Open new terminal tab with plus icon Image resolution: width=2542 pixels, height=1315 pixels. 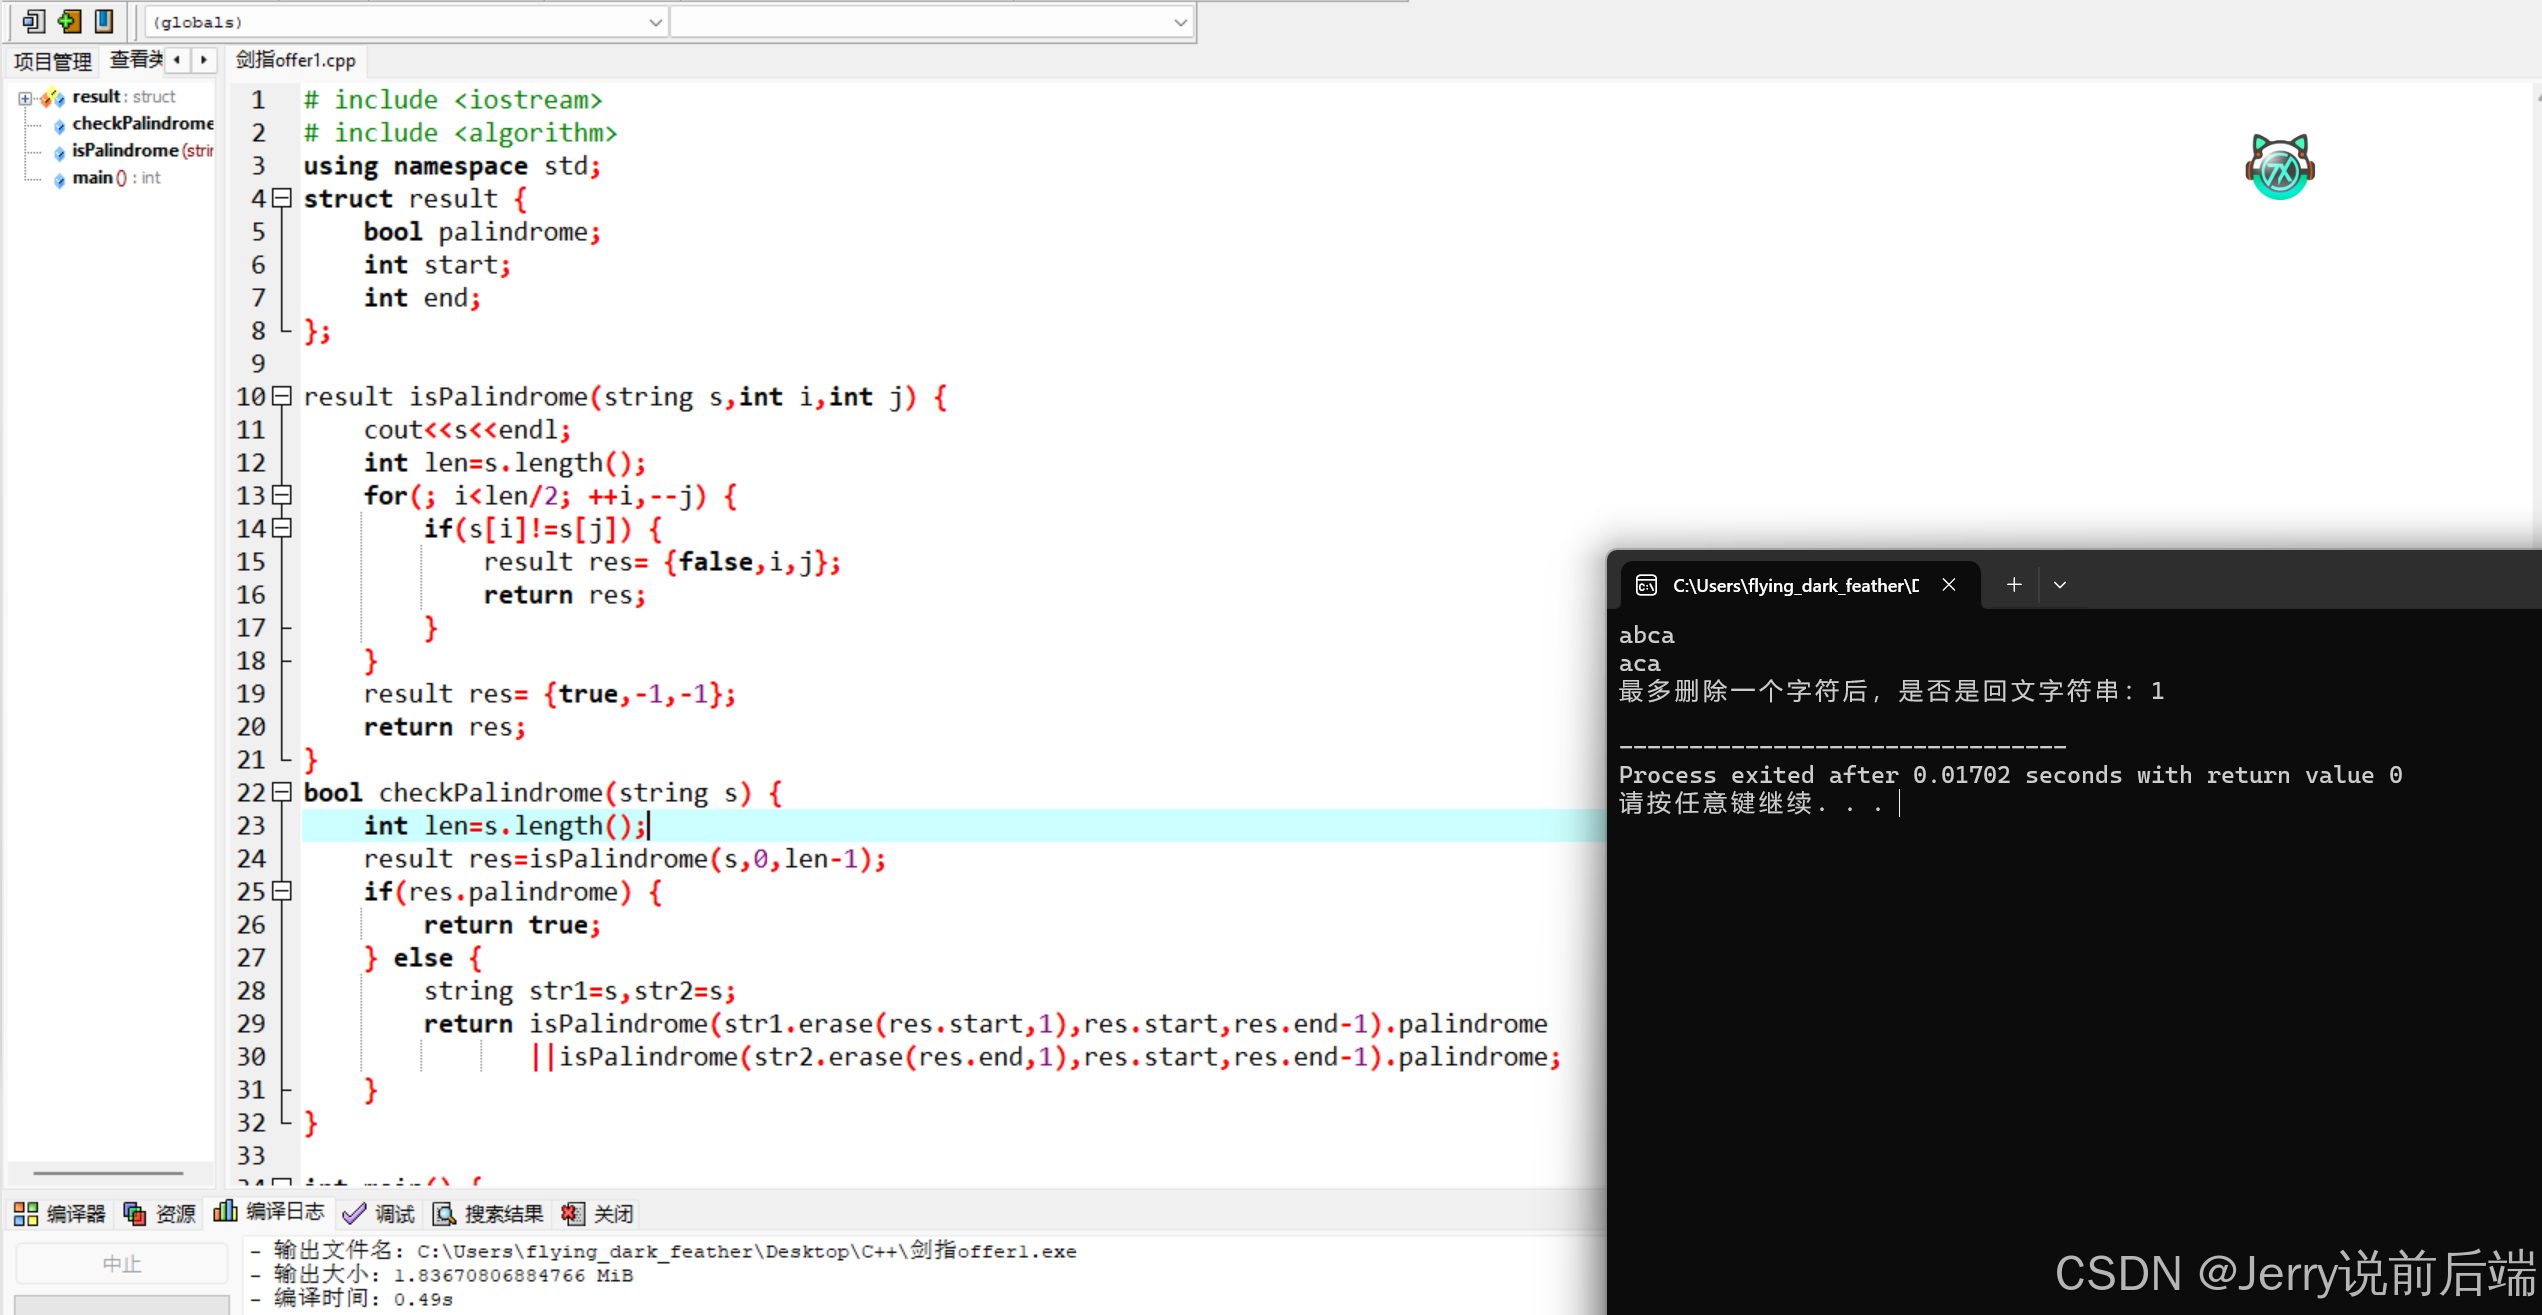tap(2014, 585)
